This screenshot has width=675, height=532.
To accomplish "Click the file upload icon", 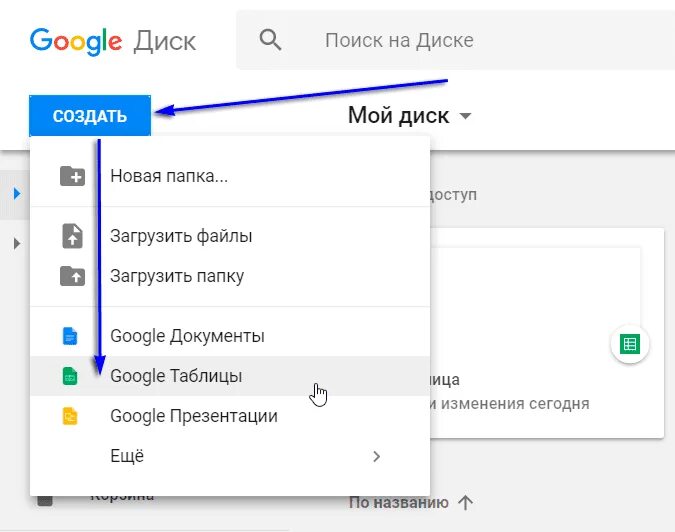I will pos(72,236).
